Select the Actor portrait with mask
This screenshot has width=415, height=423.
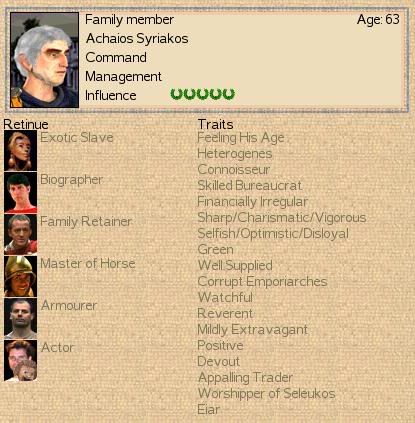(20, 360)
